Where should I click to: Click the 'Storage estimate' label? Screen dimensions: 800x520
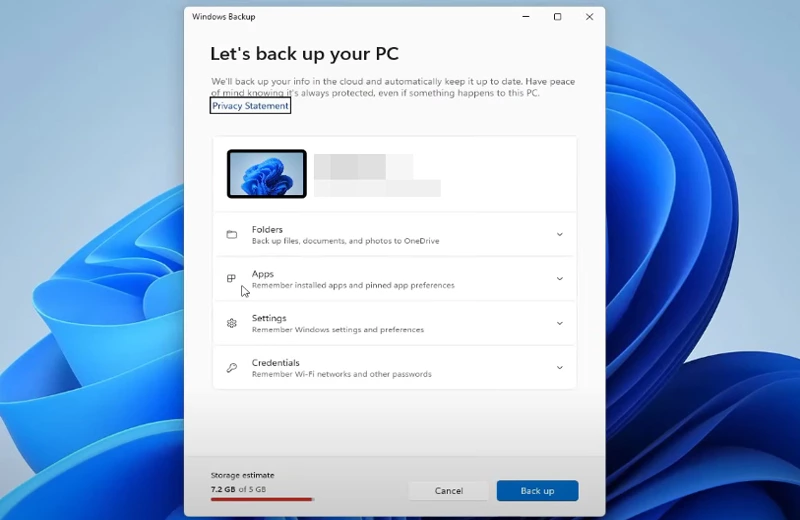tap(242, 475)
